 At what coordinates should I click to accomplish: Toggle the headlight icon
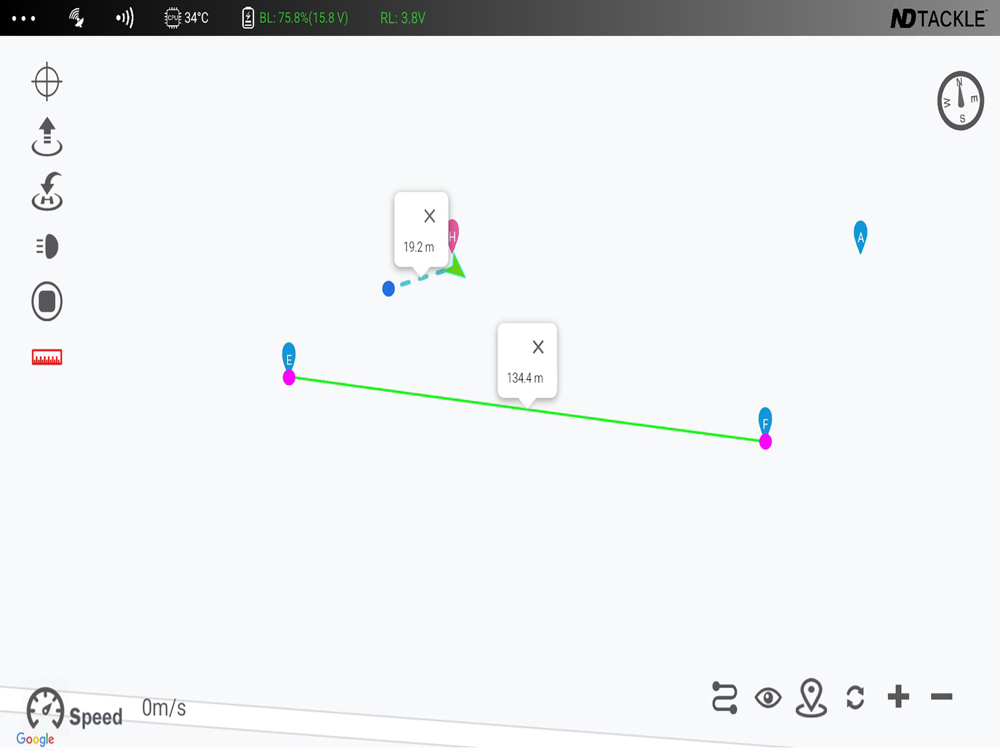click(x=47, y=246)
